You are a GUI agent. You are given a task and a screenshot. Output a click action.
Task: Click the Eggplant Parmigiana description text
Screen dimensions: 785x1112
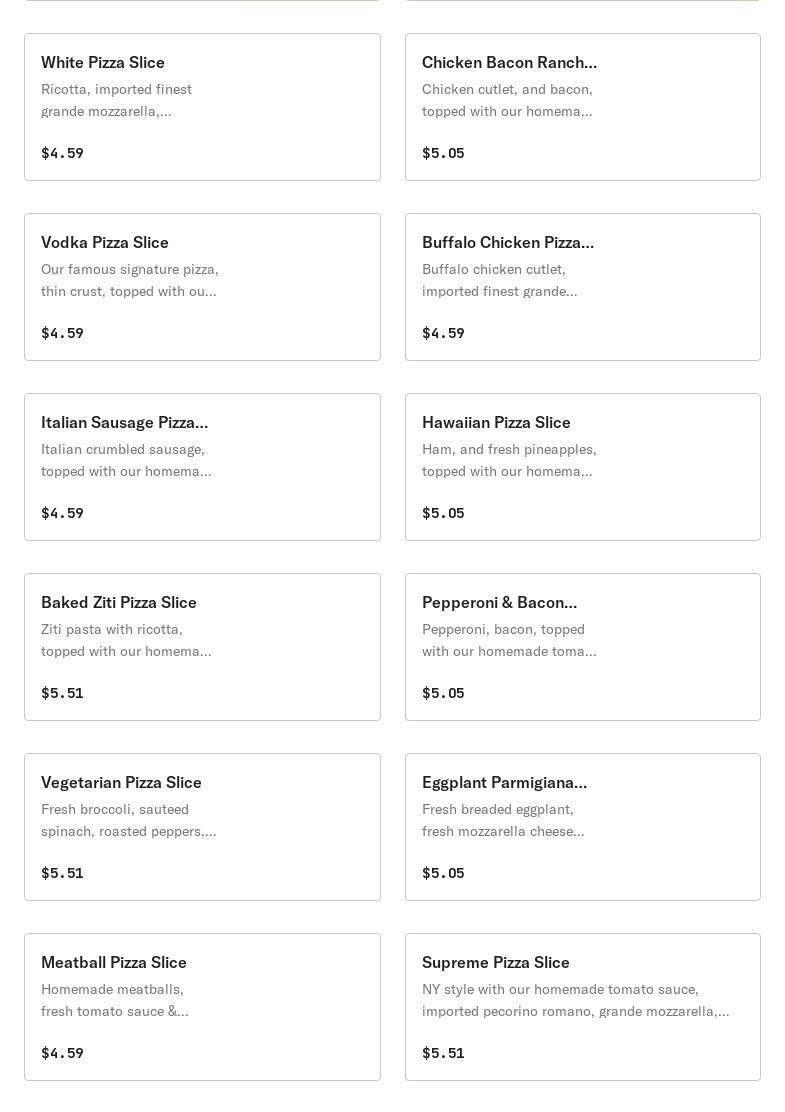click(x=503, y=821)
